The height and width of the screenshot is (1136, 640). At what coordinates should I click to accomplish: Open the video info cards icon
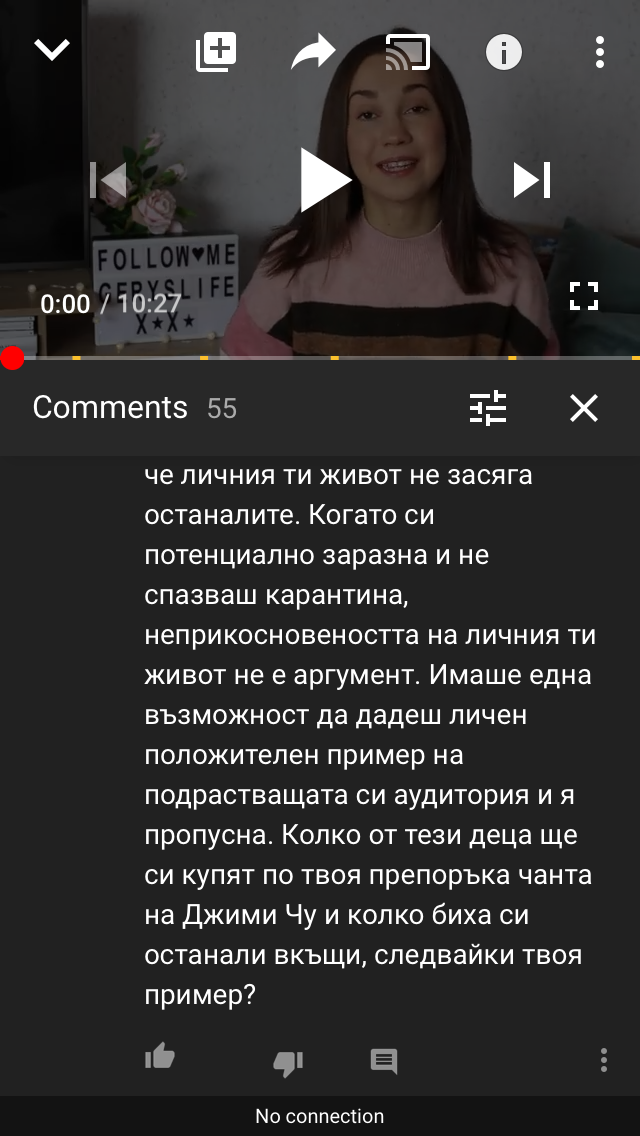pyautogui.click(x=504, y=52)
